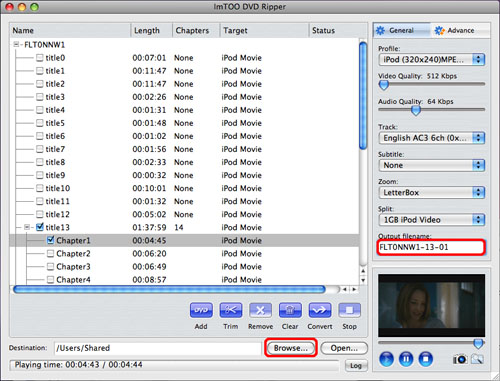Image resolution: width=500 pixels, height=381 pixels.
Task: Take a snapshot with the camera icon
Action: pos(460,359)
